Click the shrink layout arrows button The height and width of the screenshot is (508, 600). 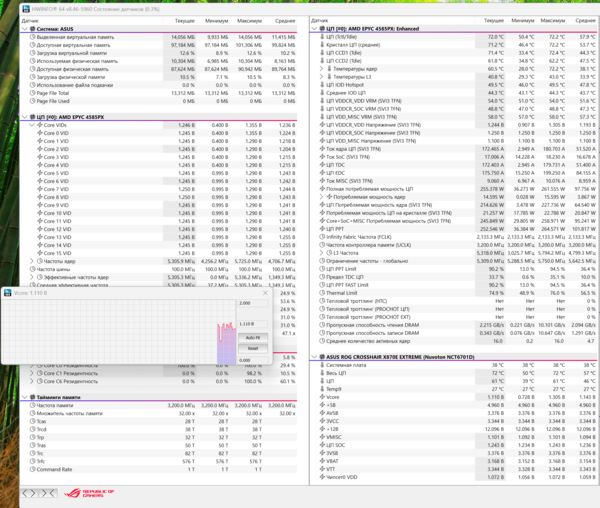coord(48,493)
